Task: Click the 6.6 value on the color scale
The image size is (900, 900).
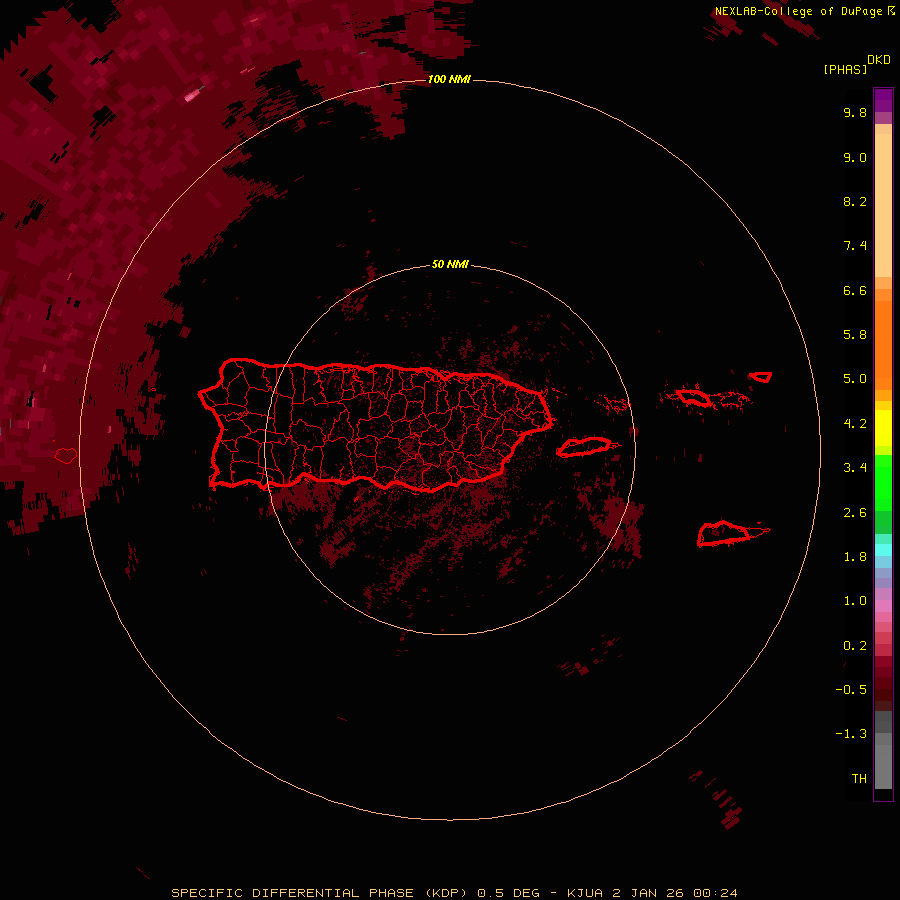Action: [x=855, y=290]
